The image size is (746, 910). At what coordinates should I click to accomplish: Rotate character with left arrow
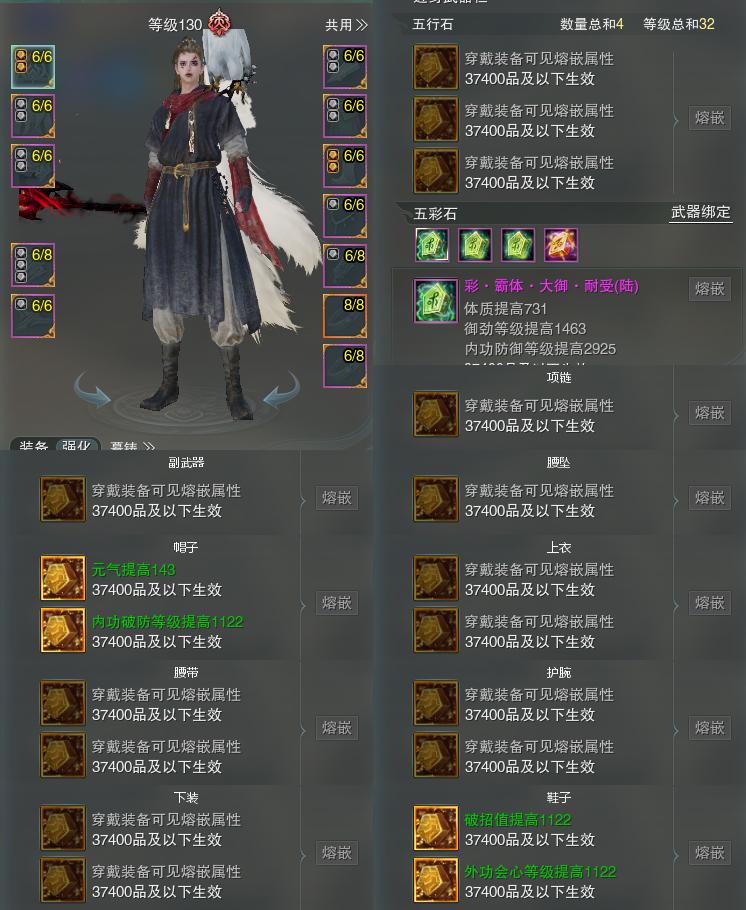[93, 390]
